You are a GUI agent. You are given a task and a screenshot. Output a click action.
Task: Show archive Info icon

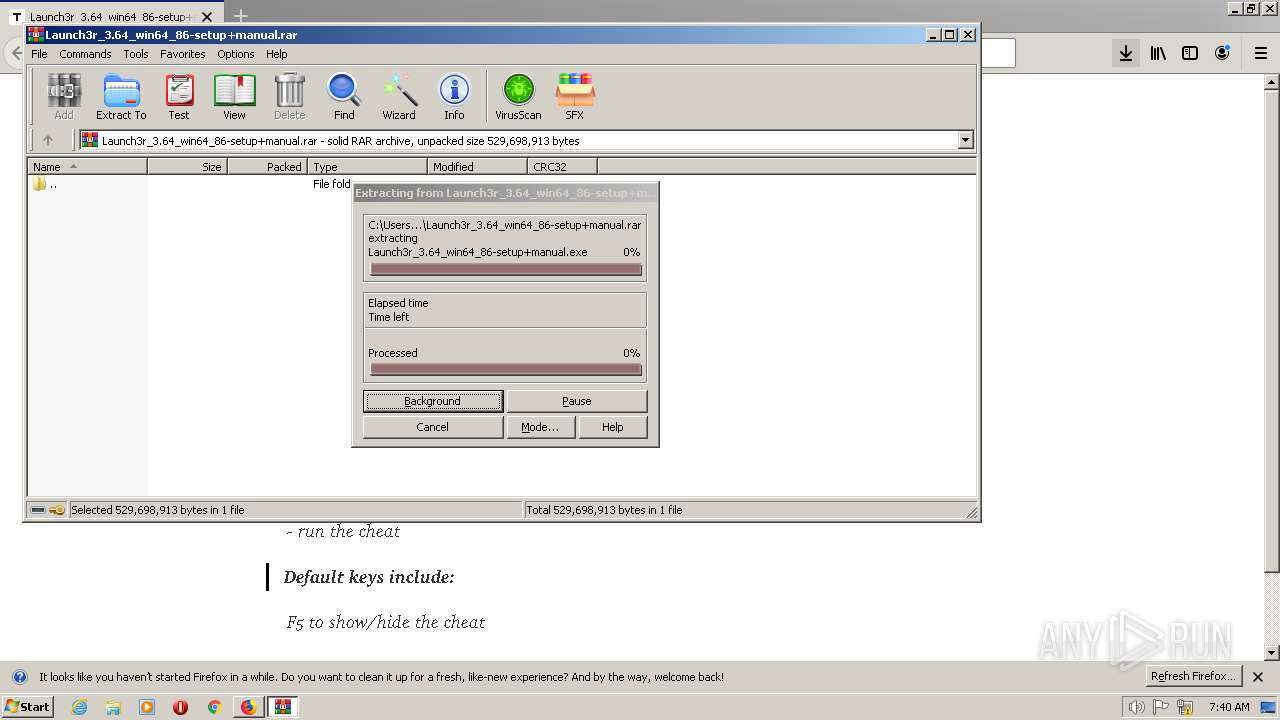tap(454, 97)
